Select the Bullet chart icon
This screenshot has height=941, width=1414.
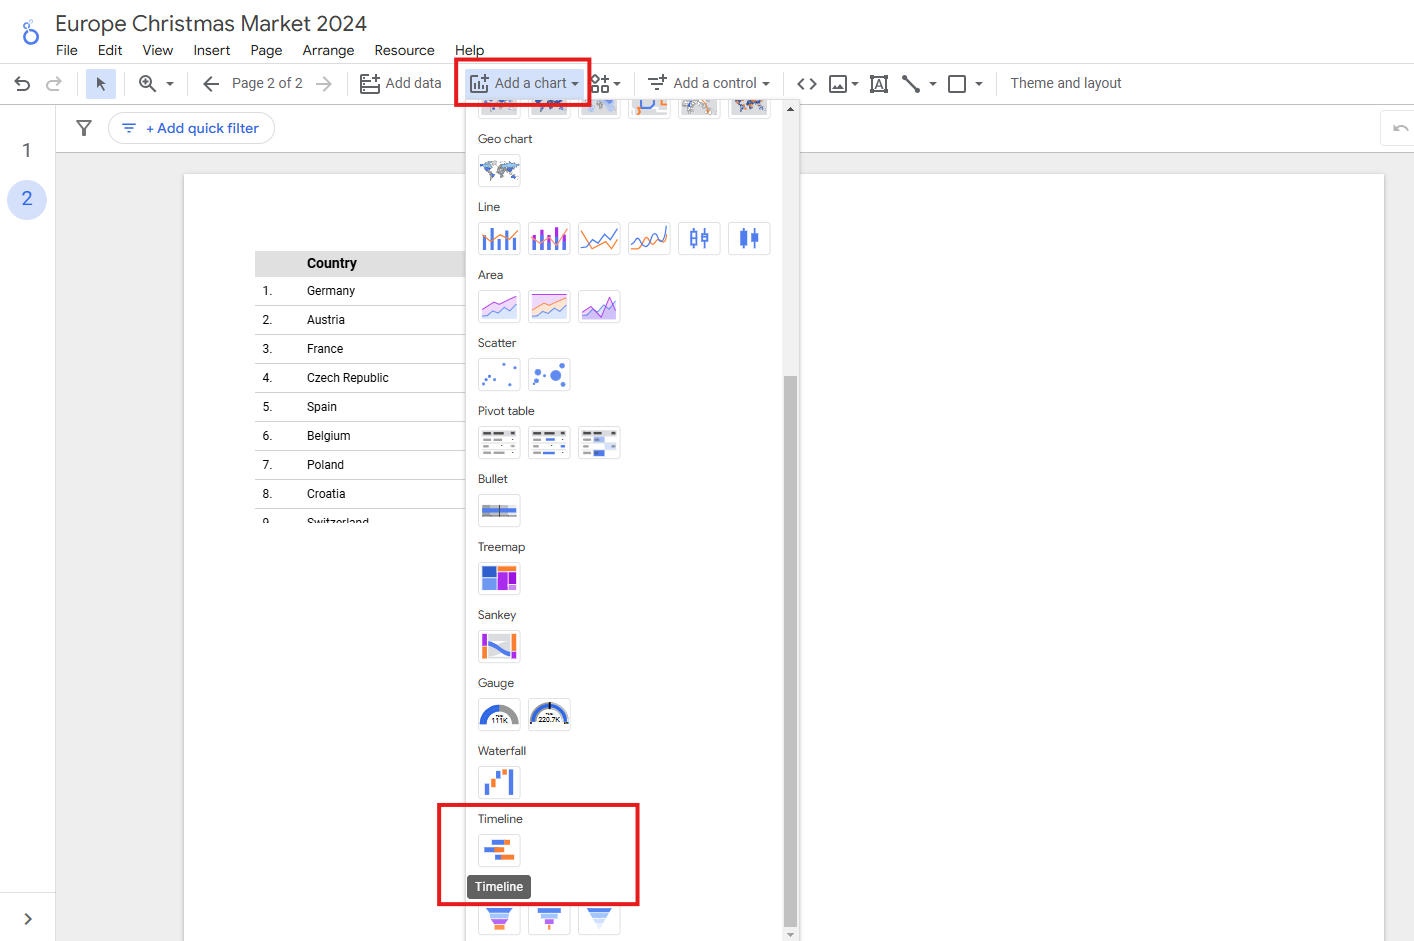499,511
